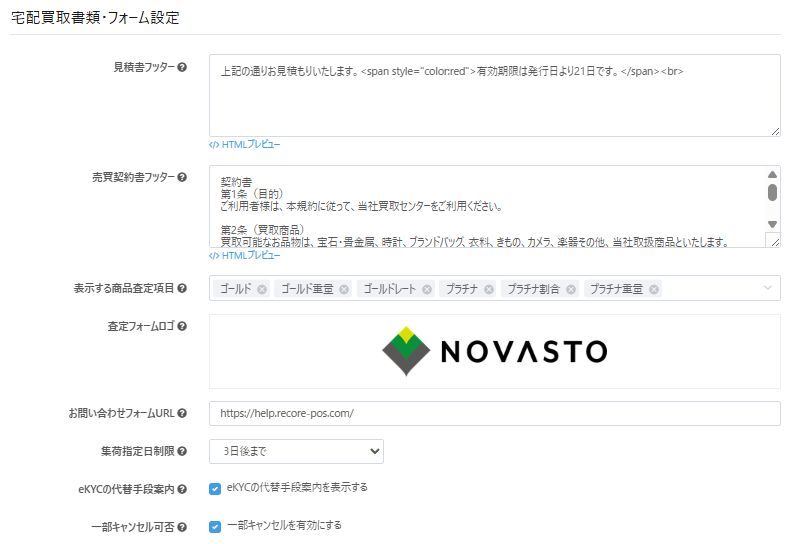Image resolution: width=789 pixels, height=544 pixels.
Task: Remove the プラチナ割合 tag
Action: pos(571,289)
